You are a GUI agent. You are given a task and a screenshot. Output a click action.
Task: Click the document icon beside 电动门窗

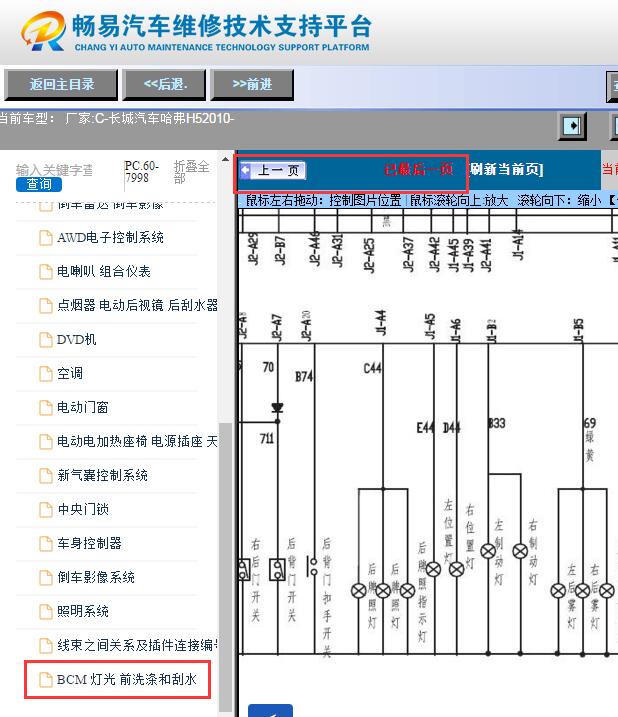46,407
